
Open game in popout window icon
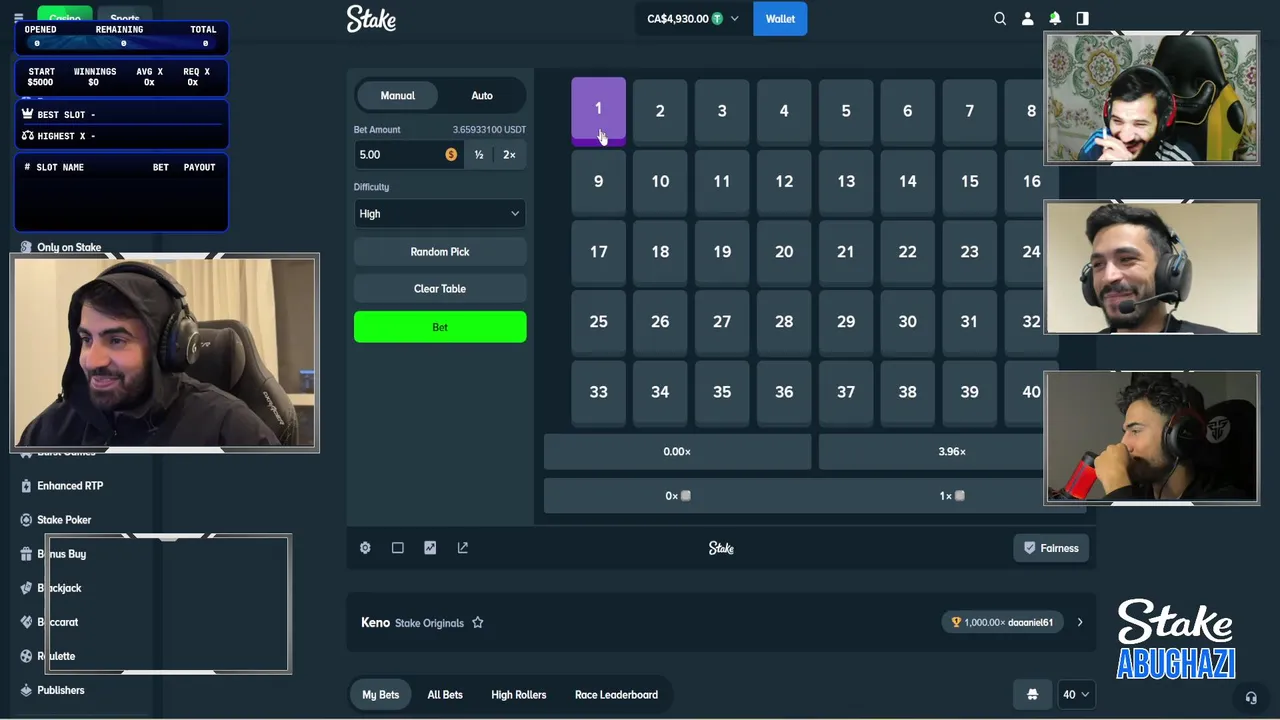click(463, 548)
